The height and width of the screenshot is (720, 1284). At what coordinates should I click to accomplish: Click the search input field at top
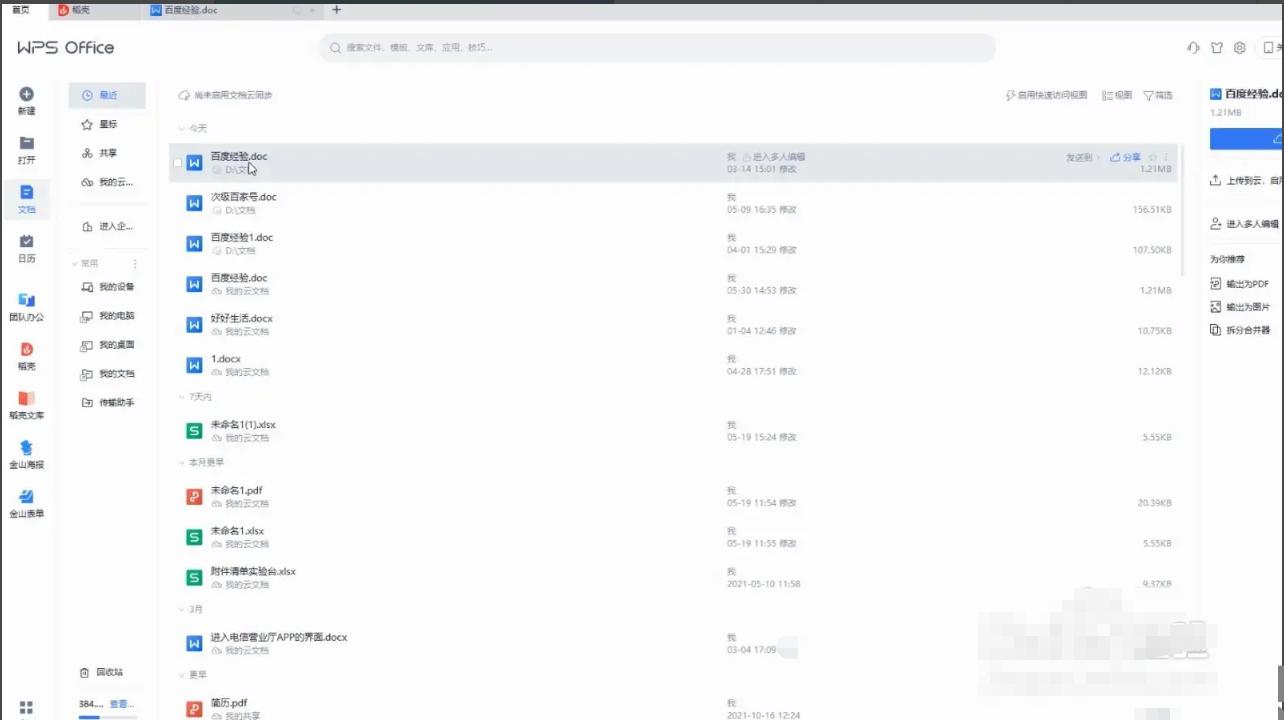[x=655, y=47]
